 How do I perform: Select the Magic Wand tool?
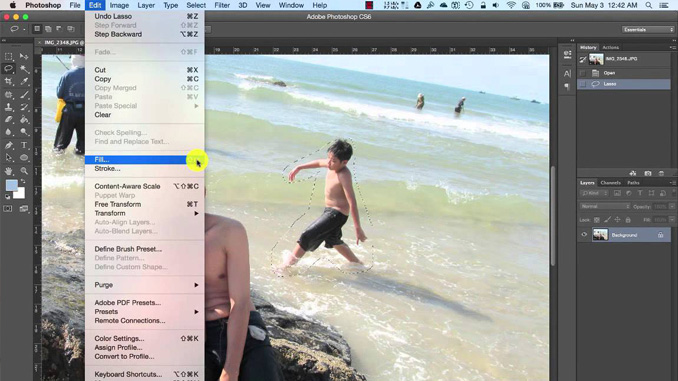(x=24, y=69)
